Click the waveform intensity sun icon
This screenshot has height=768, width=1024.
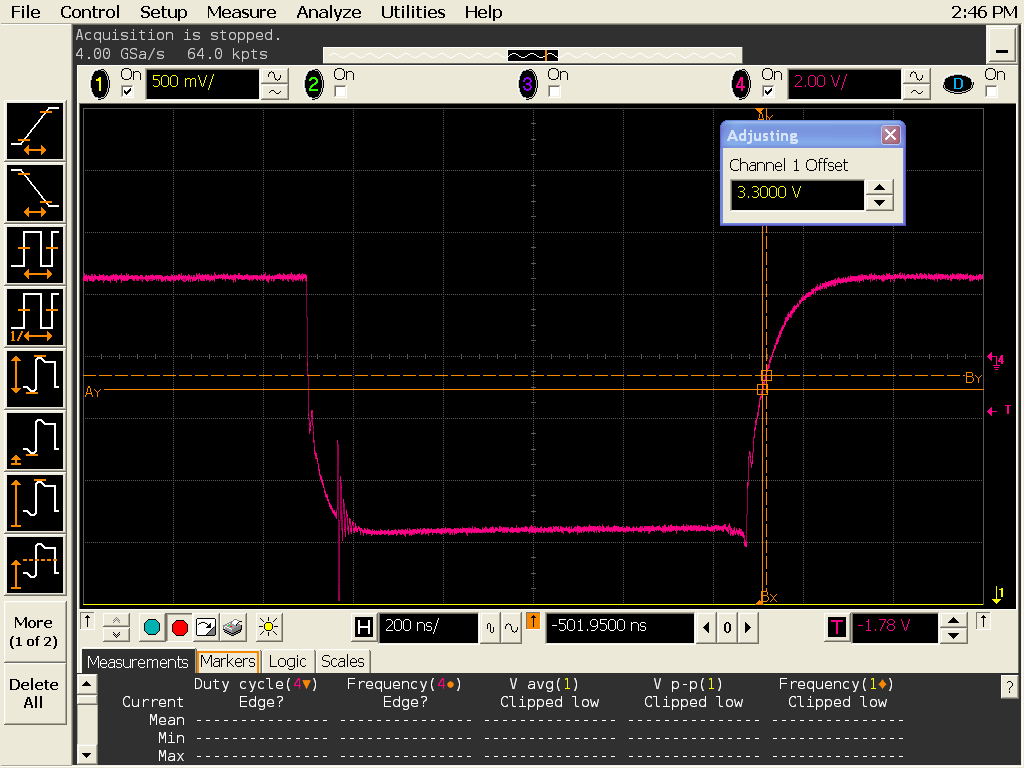tap(268, 628)
